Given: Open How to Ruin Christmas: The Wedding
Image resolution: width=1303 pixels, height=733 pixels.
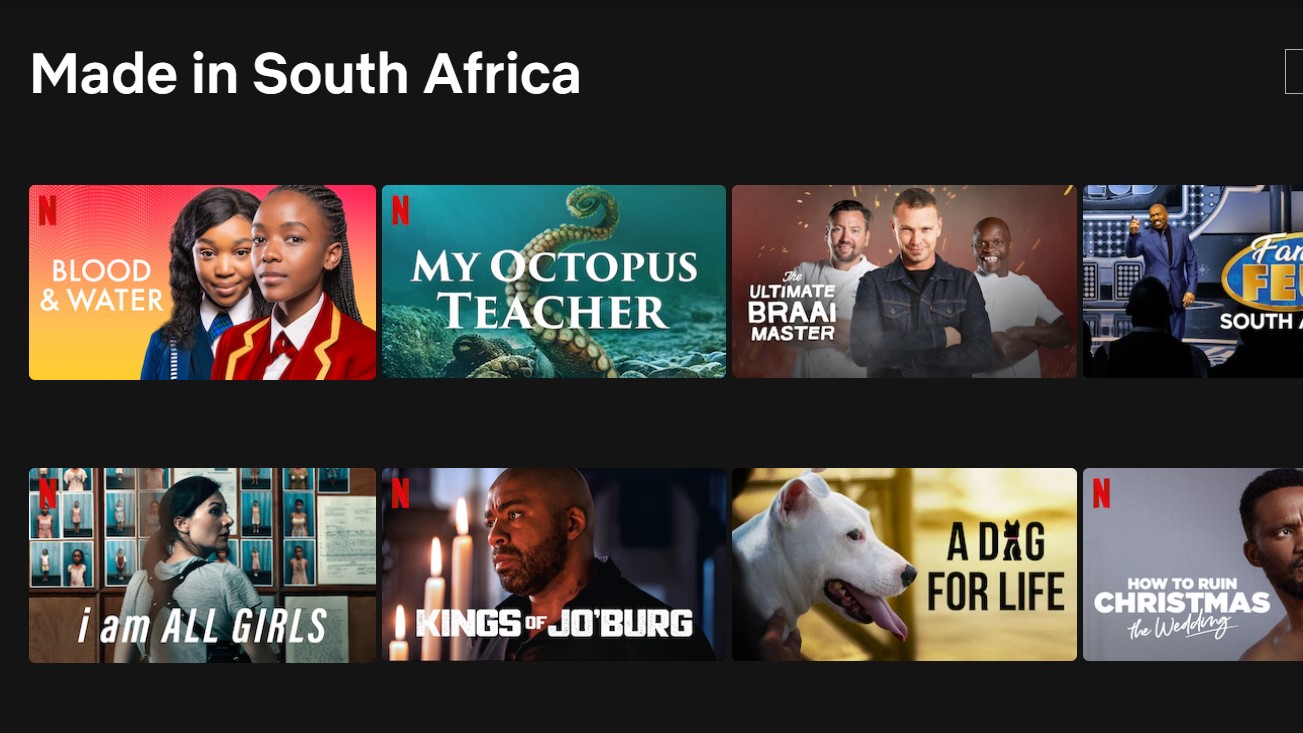Looking at the screenshot, I should (x=1193, y=565).
